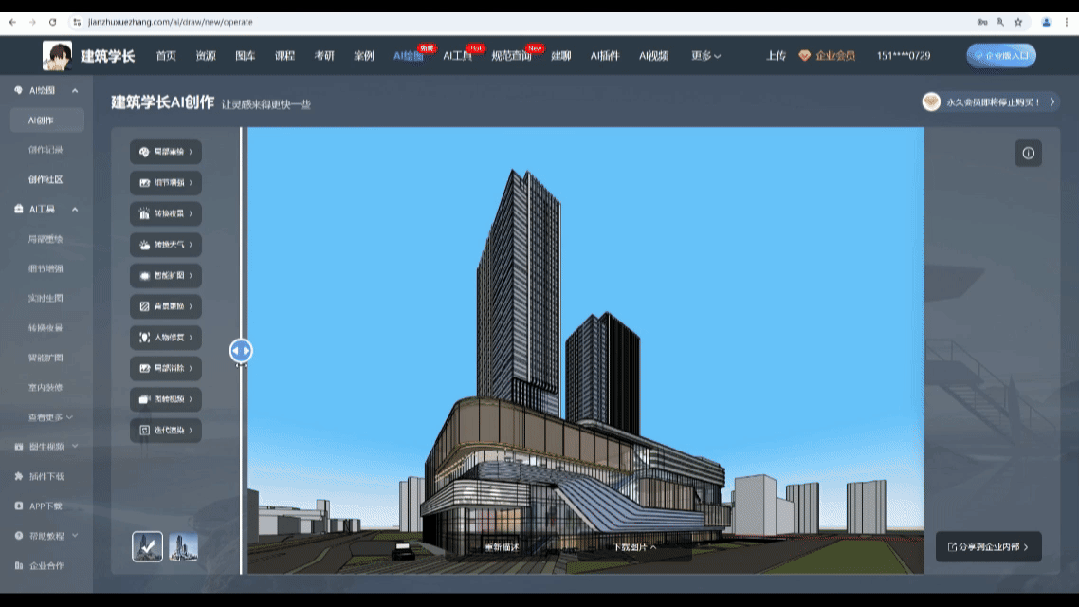Click the 分享到企业内部 share button
Screen dimensions: 1079x607
[x=988, y=547]
